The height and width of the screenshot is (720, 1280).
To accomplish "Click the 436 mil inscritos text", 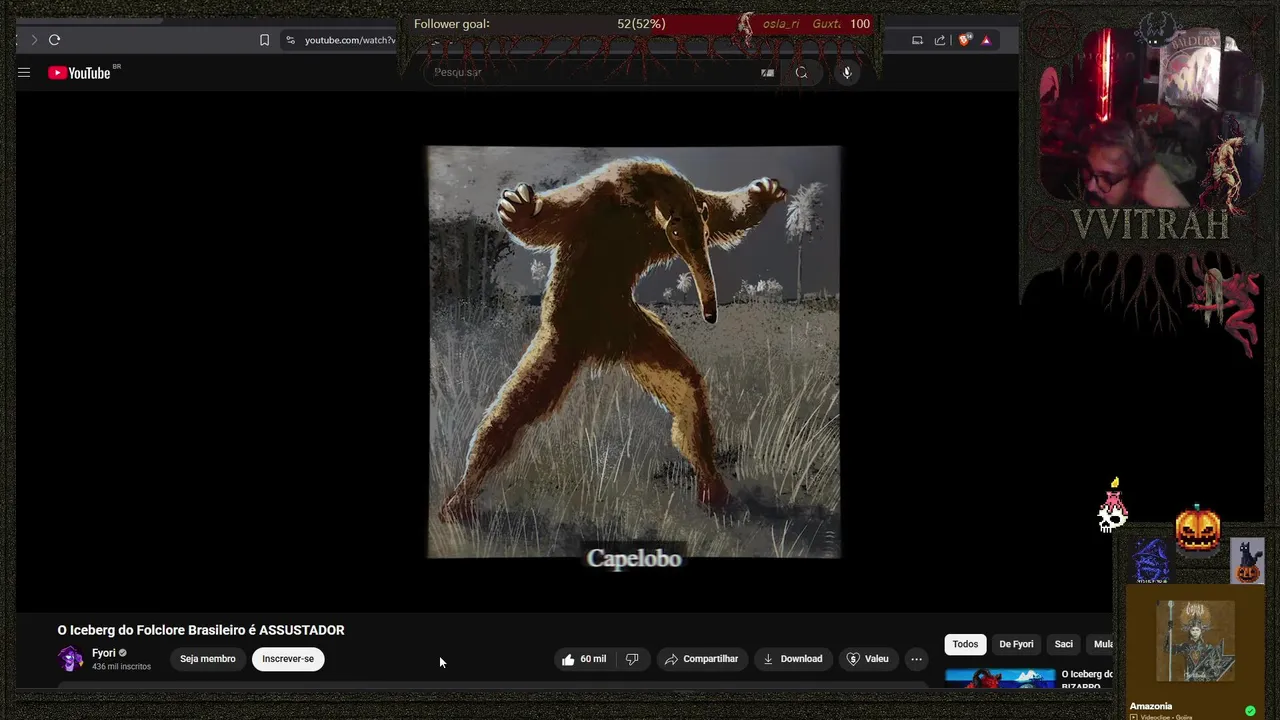I will [121, 667].
